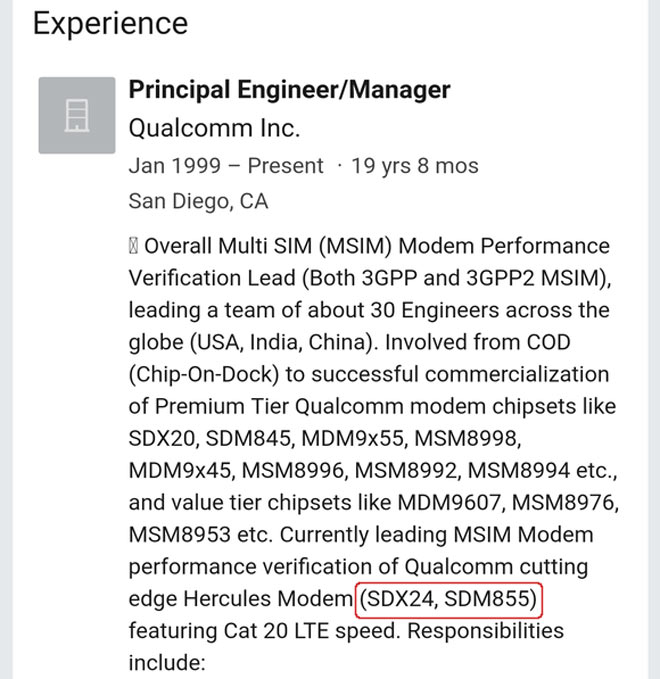Click the Jan 1999 – Present date range
The image size is (660, 679).
(226, 166)
